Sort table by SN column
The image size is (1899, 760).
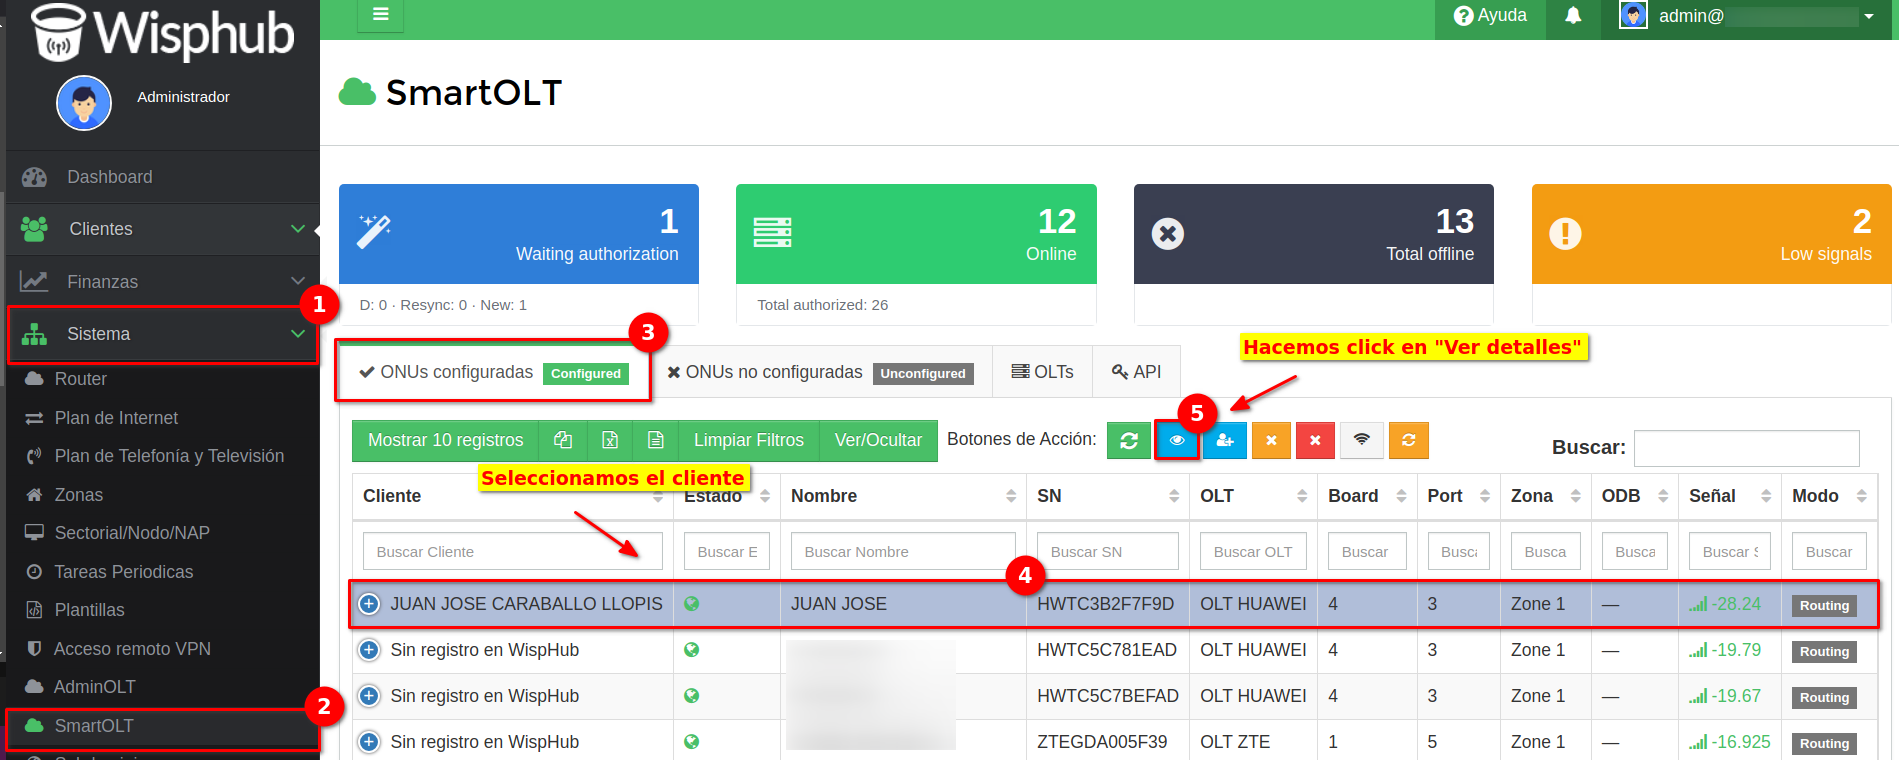coord(1107,496)
